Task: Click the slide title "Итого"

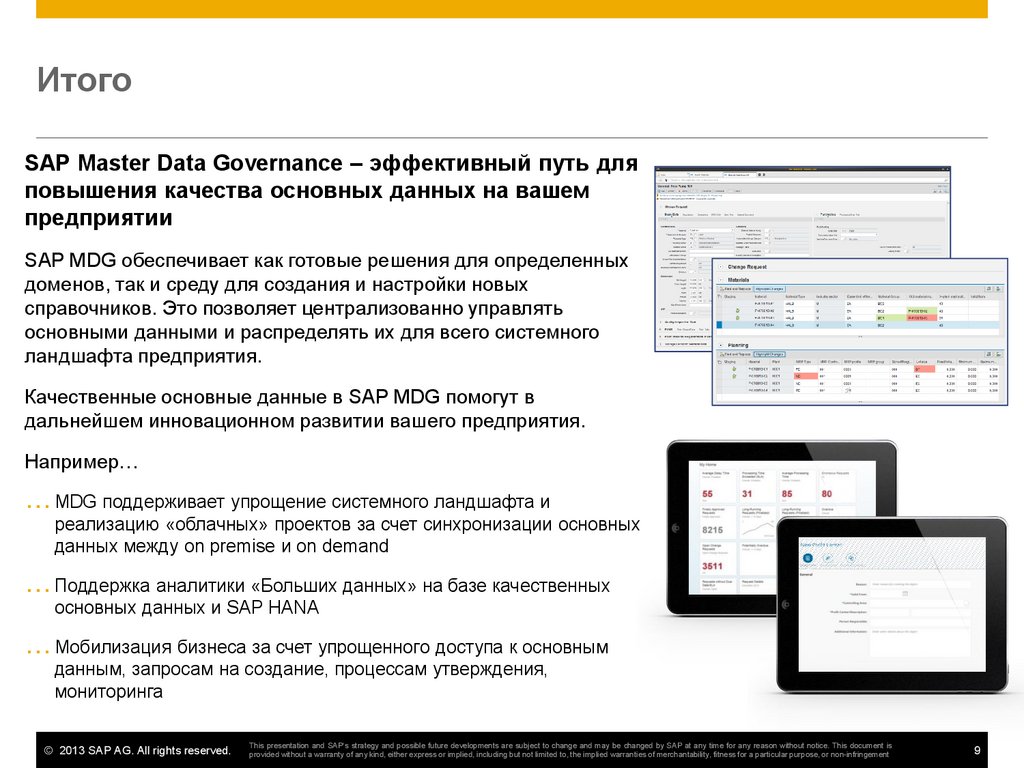Action: tap(84, 80)
